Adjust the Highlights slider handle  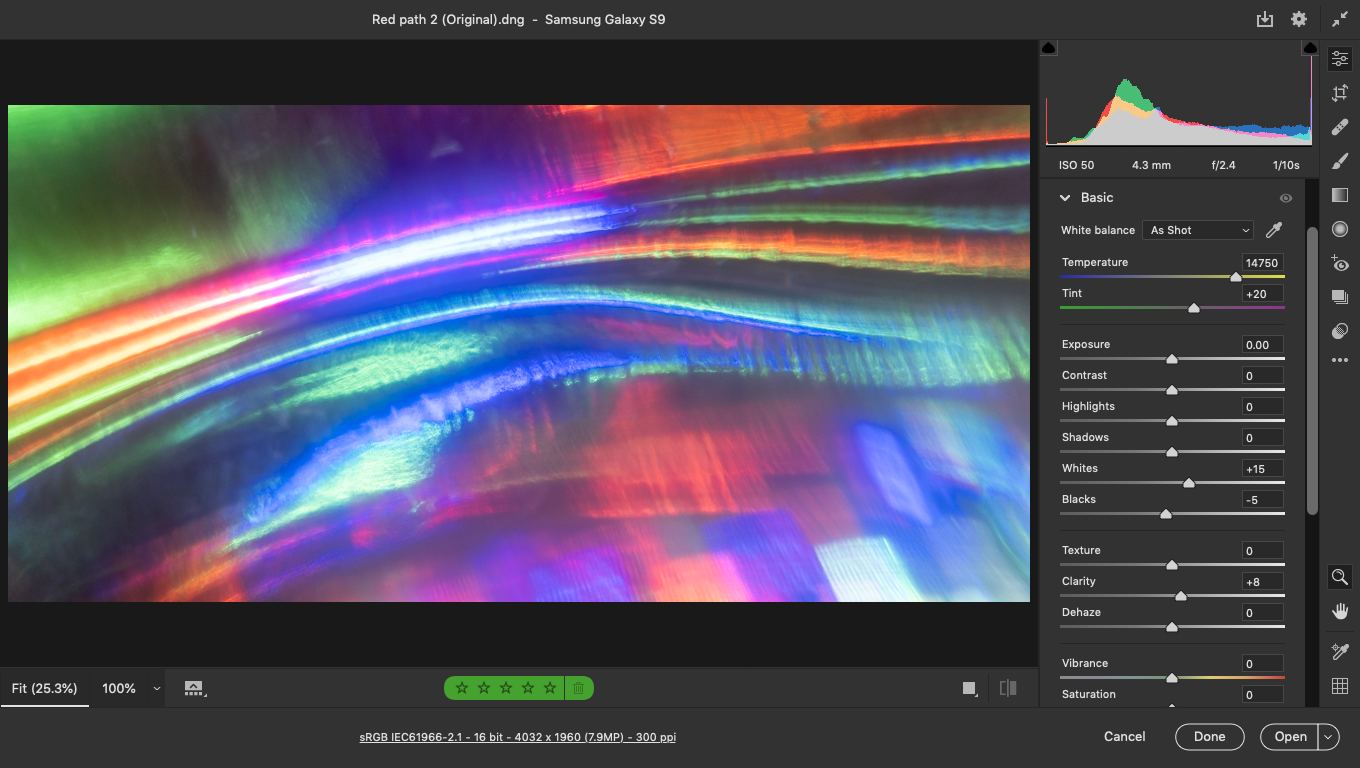click(x=1172, y=421)
